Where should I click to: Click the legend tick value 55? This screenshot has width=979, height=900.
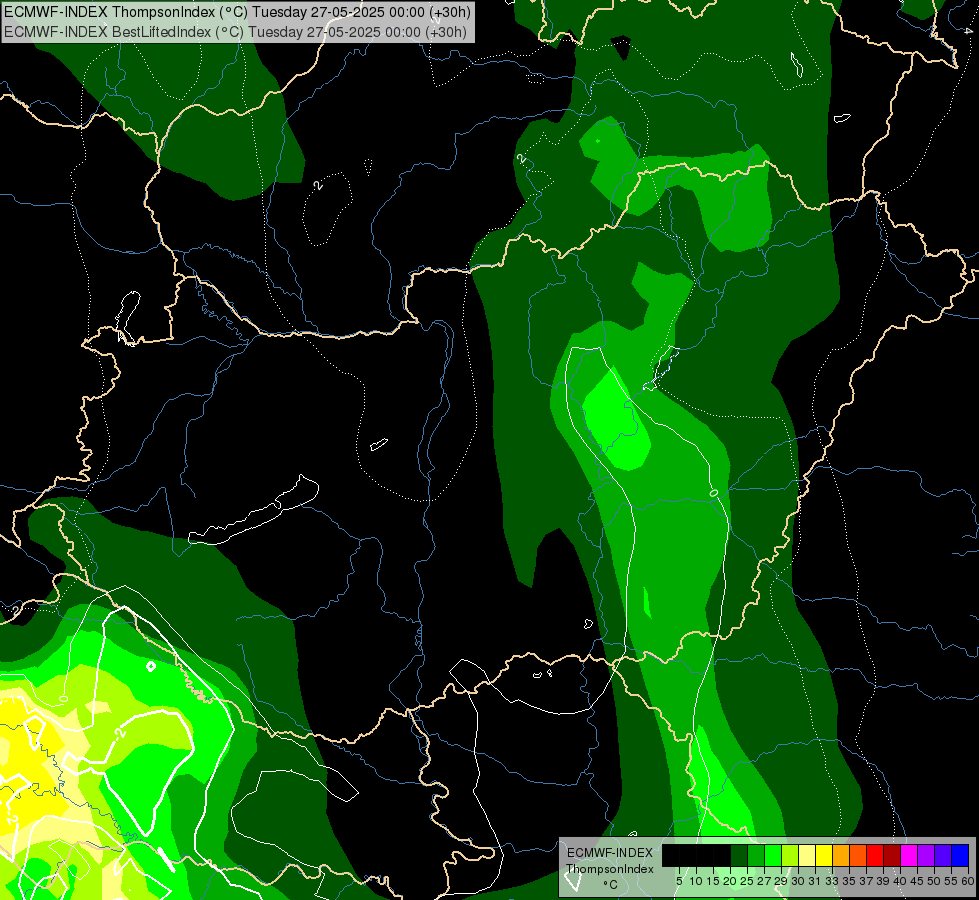click(x=951, y=881)
